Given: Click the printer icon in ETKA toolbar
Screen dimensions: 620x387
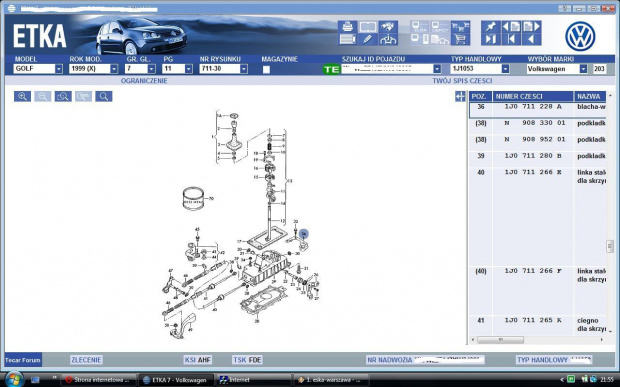Looking at the screenshot, I should pyautogui.click(x=347, y=26).
